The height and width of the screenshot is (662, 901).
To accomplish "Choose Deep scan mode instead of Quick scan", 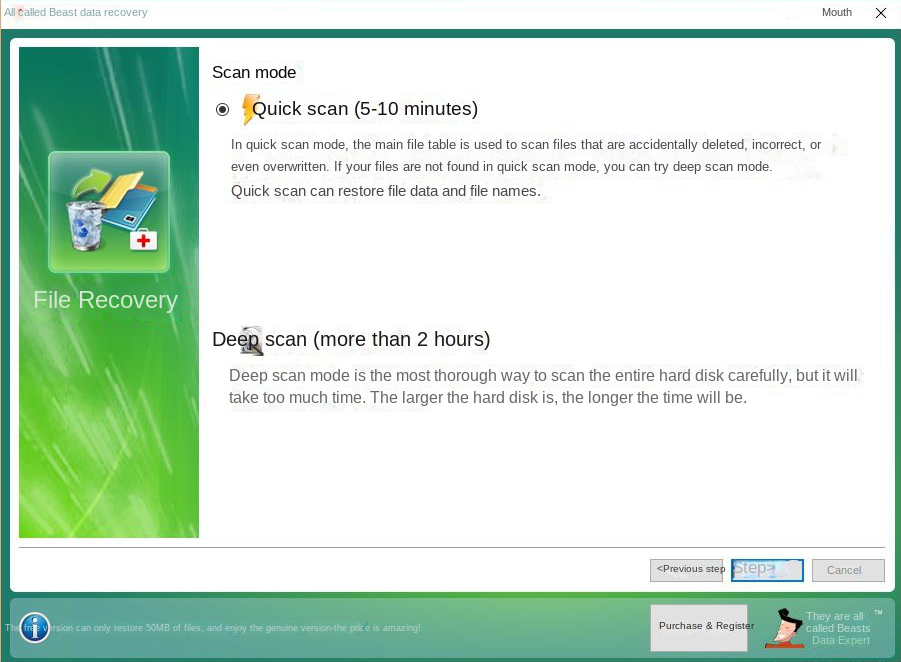I will click(x=350, y=339).
